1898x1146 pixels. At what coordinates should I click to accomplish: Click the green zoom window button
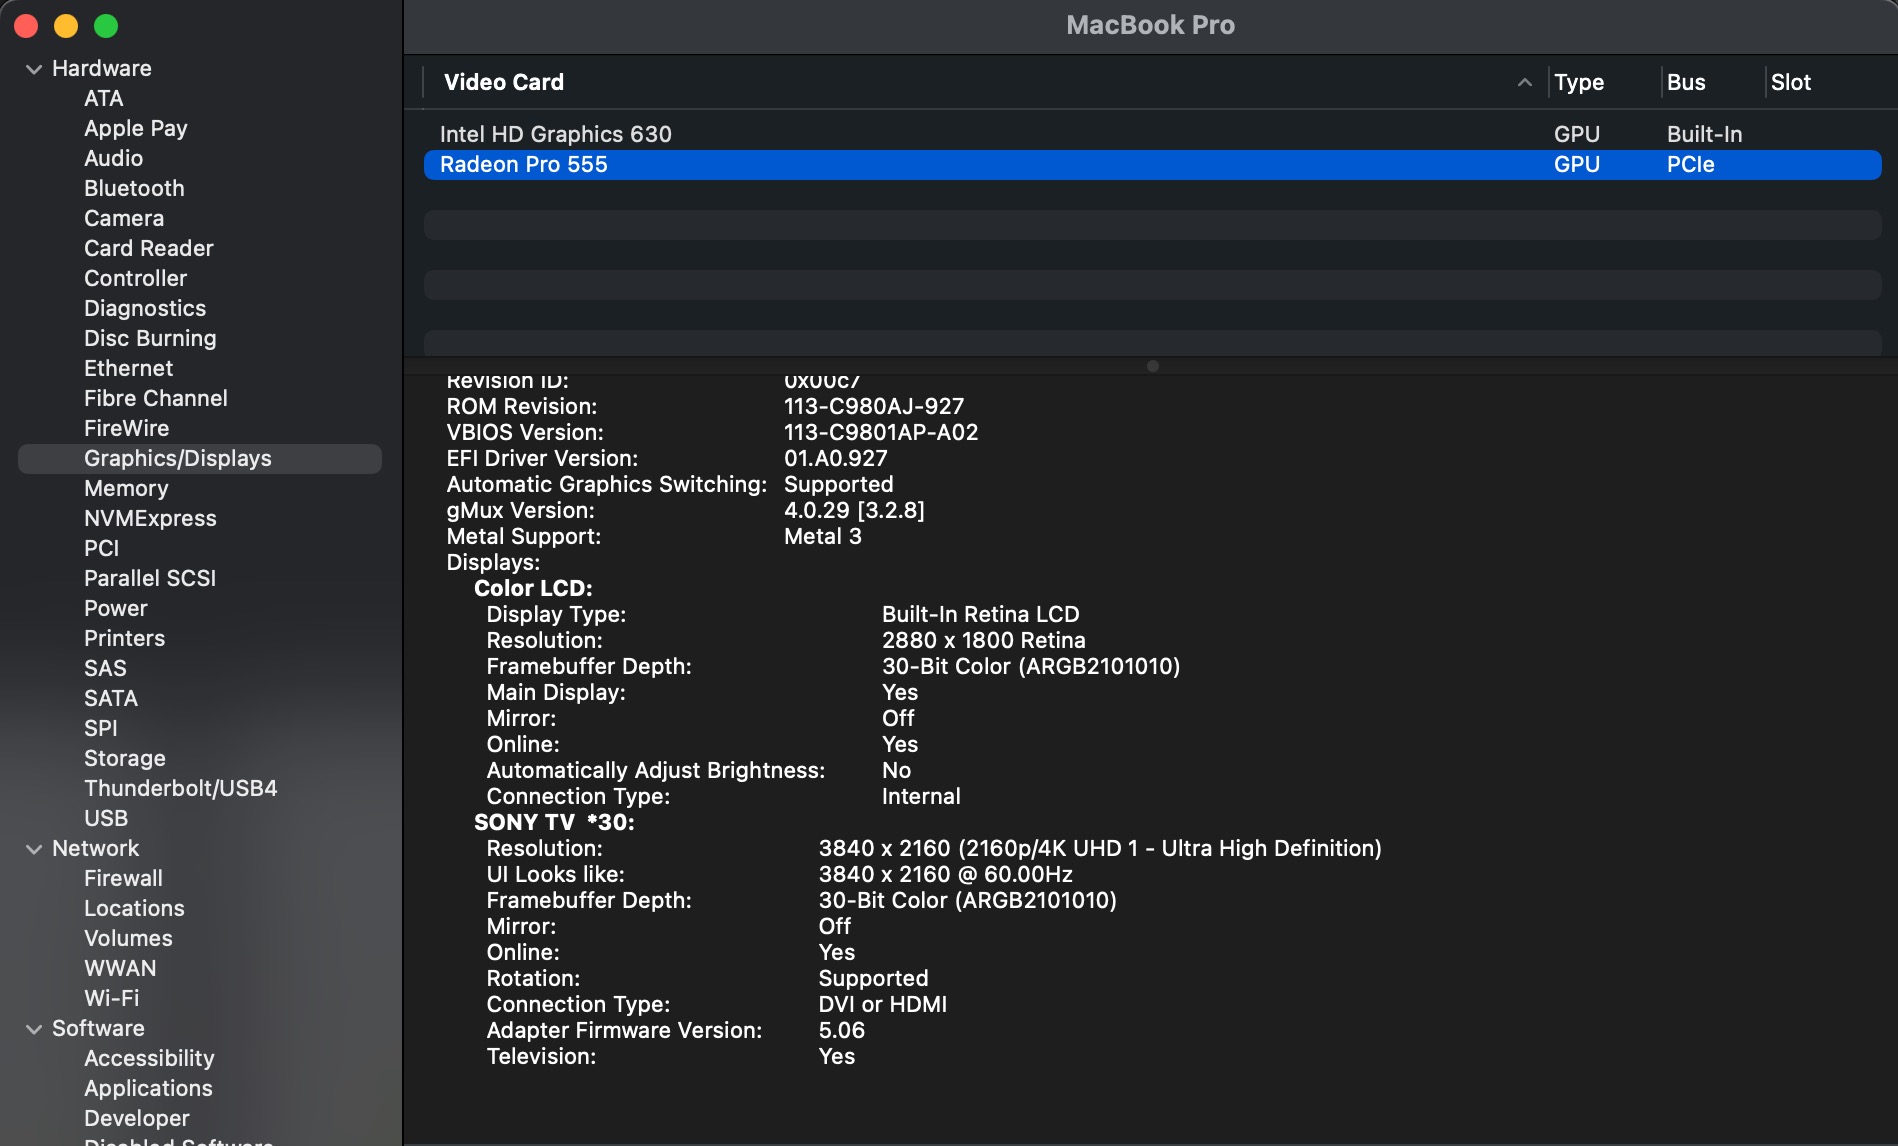coord(106,26)
